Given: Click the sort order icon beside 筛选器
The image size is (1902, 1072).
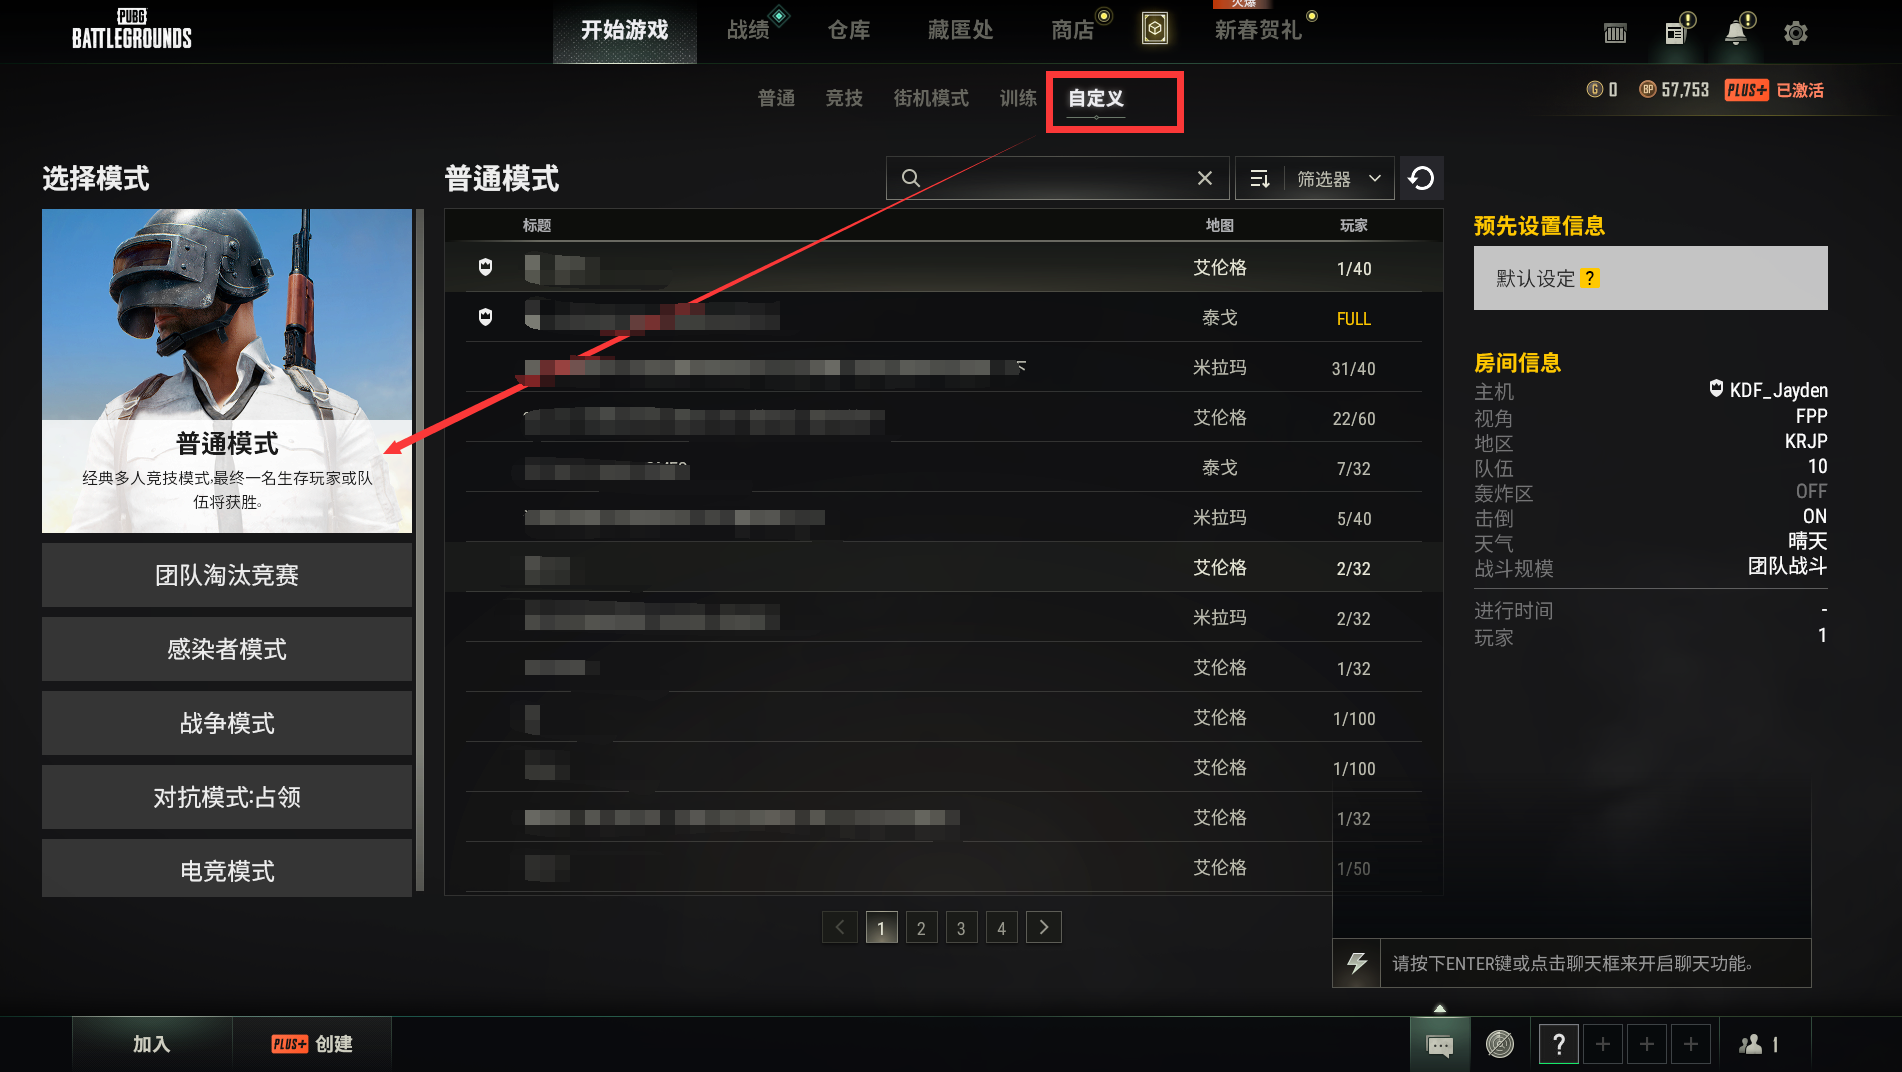Looking at the screenshot, I should pos(1260,178).
